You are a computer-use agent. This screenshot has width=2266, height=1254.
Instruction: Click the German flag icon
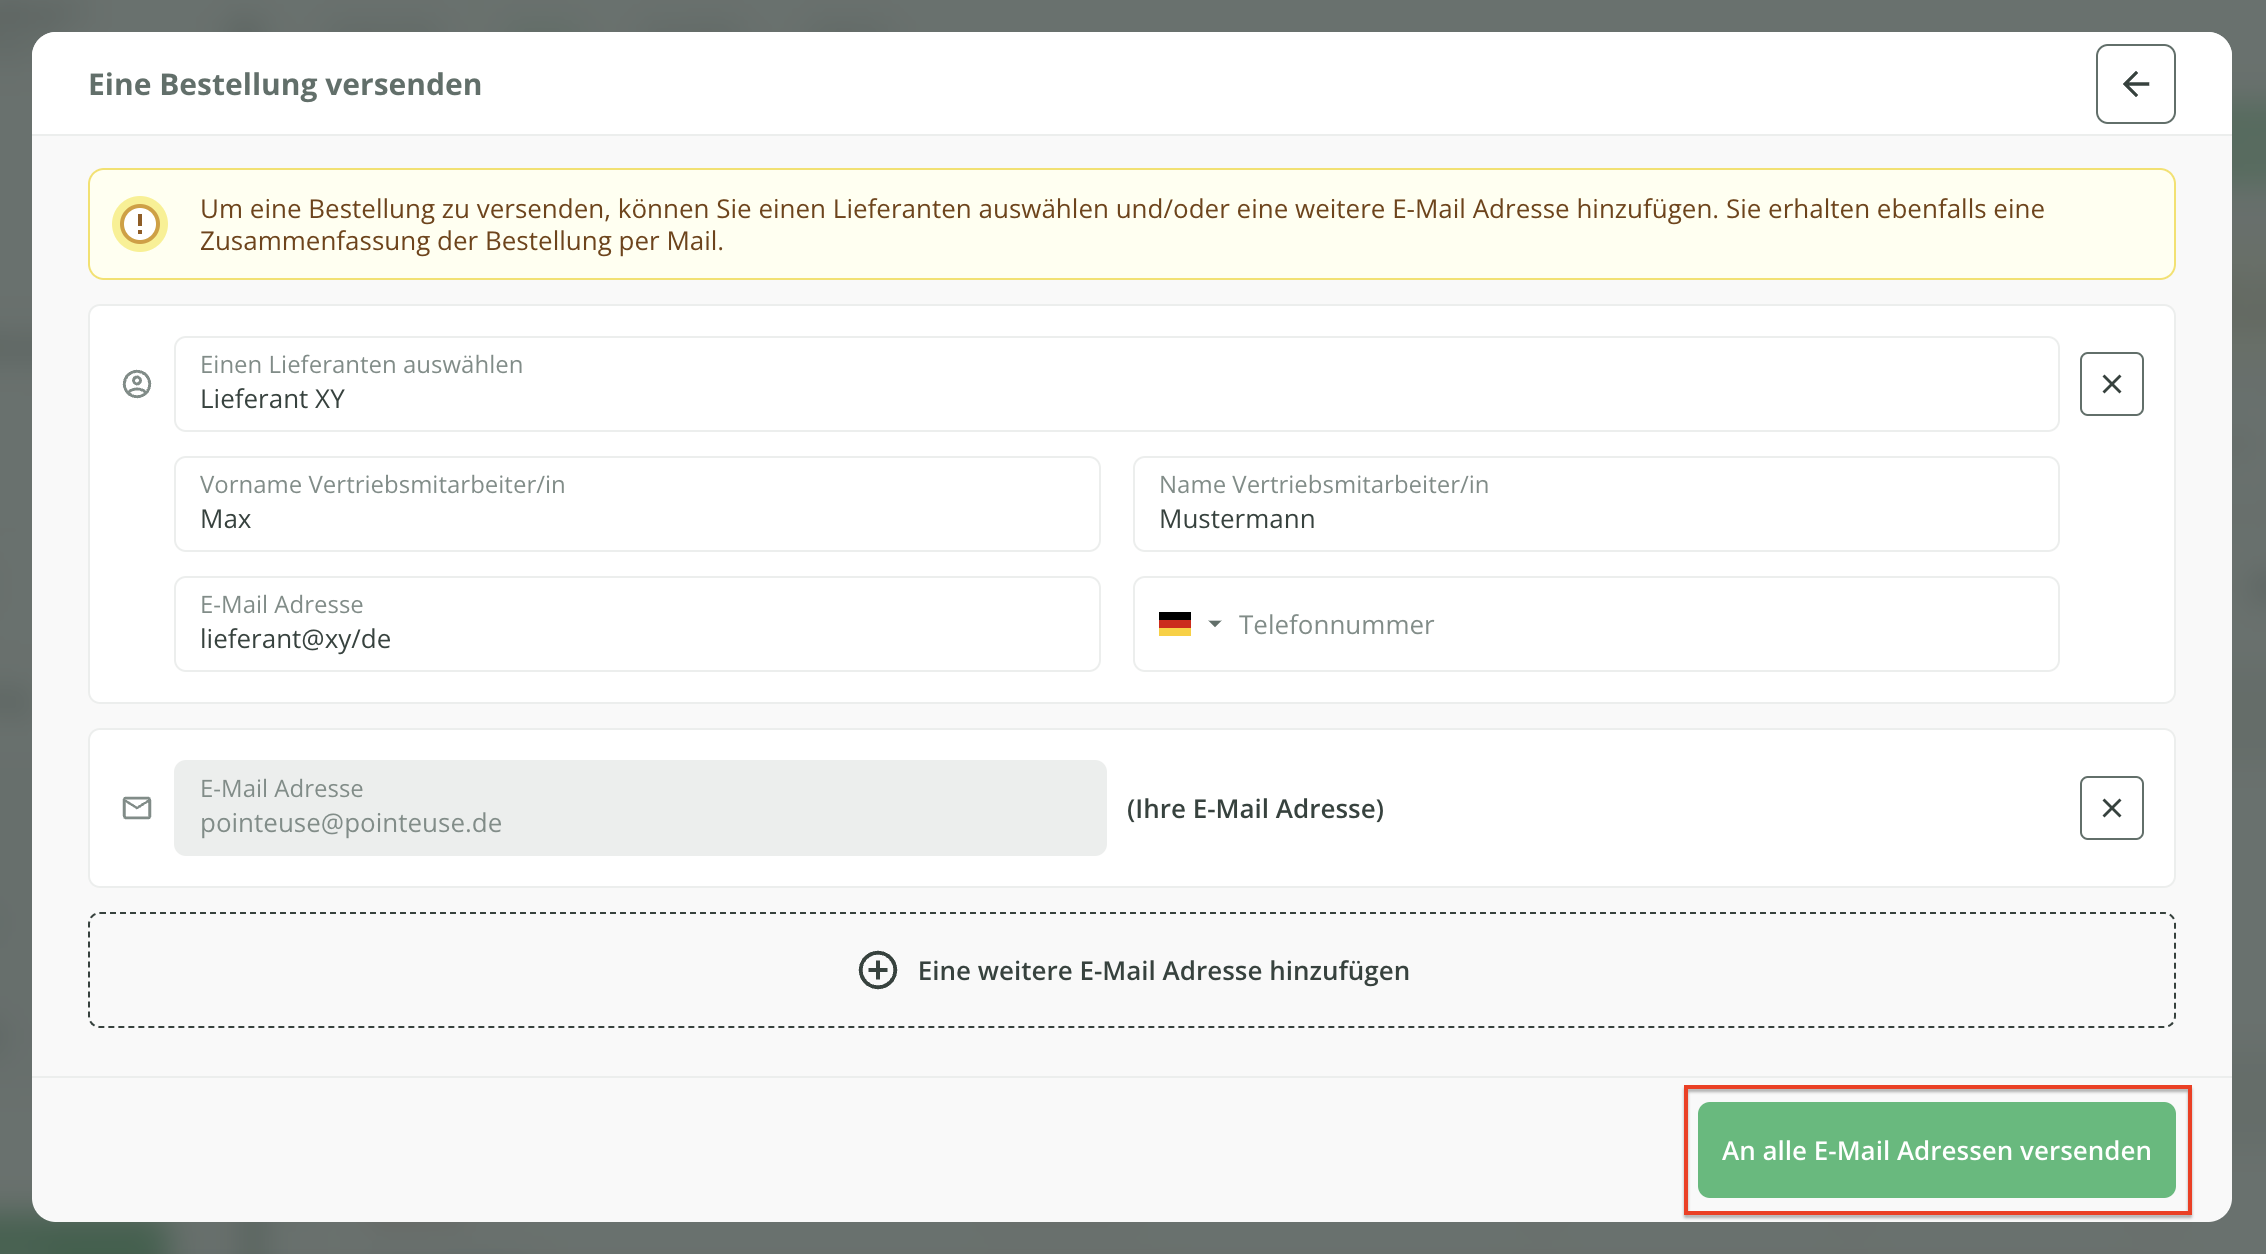pos(1175,624)
